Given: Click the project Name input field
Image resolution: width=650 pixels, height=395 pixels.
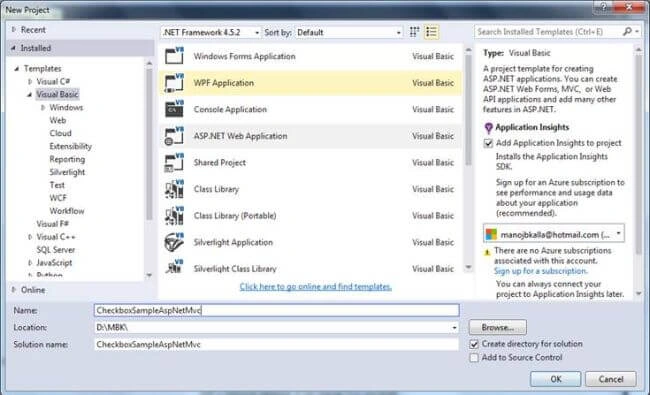Looking at the screenshot, I should point(276,310).
